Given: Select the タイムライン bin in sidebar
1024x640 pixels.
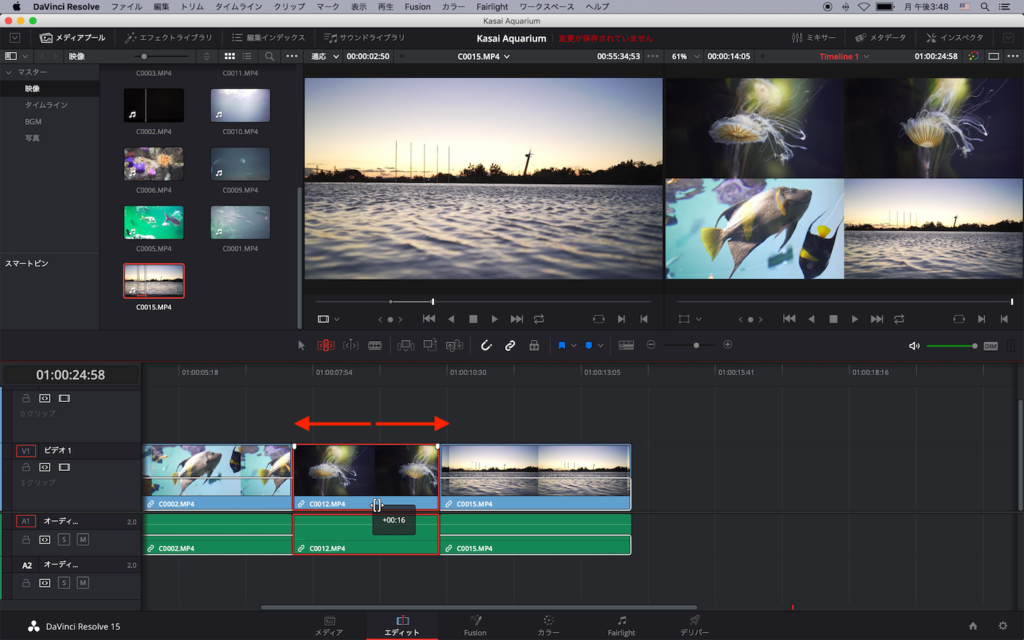Looking at the screenshot, I should tap(46, 105).
